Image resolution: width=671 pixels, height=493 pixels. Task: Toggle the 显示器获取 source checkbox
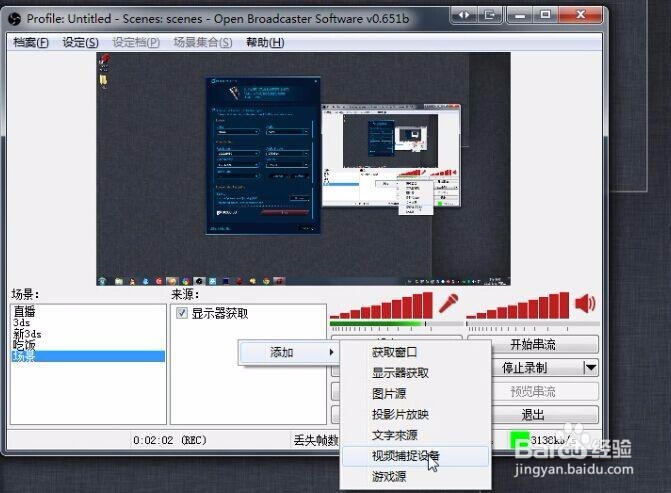(182, 313)
